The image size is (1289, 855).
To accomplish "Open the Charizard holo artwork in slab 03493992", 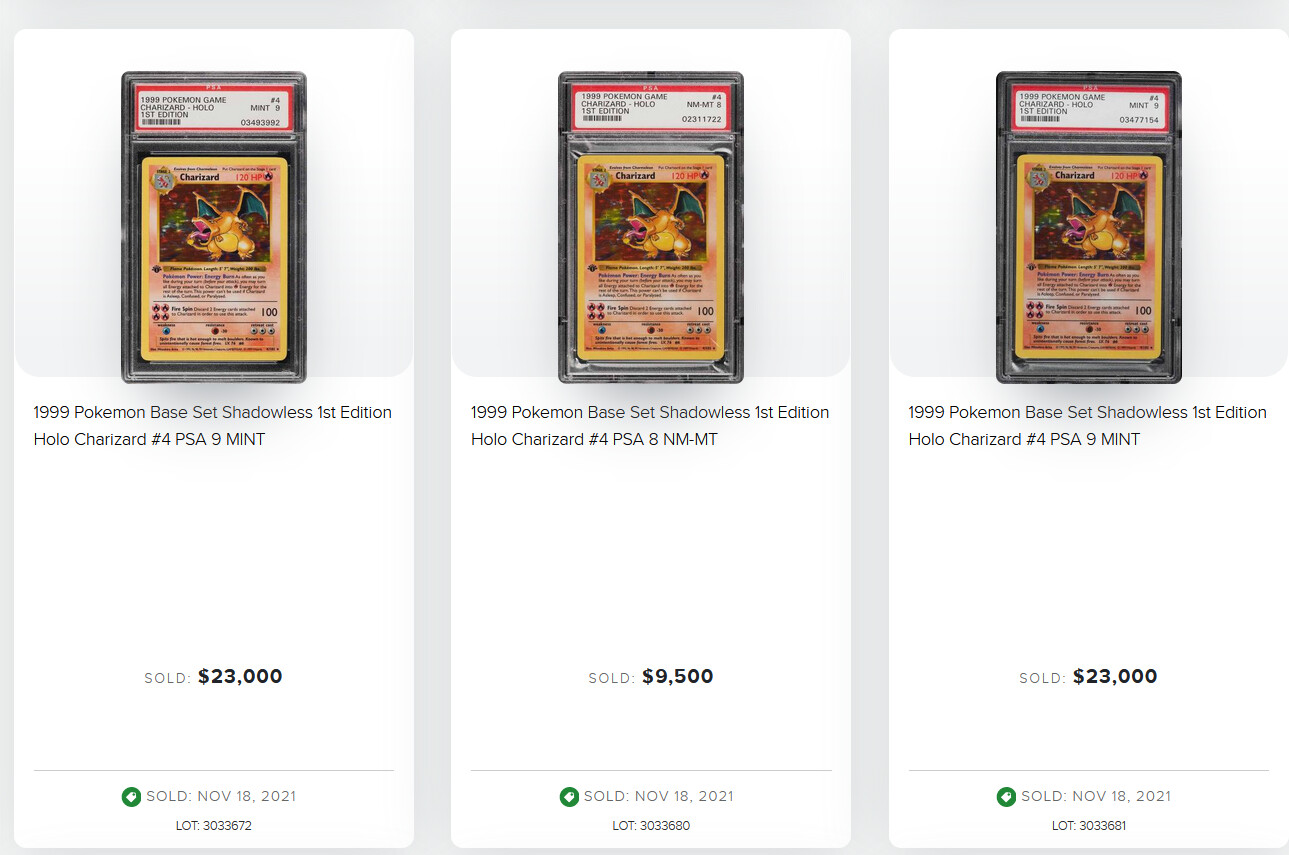I will (213, 223).
